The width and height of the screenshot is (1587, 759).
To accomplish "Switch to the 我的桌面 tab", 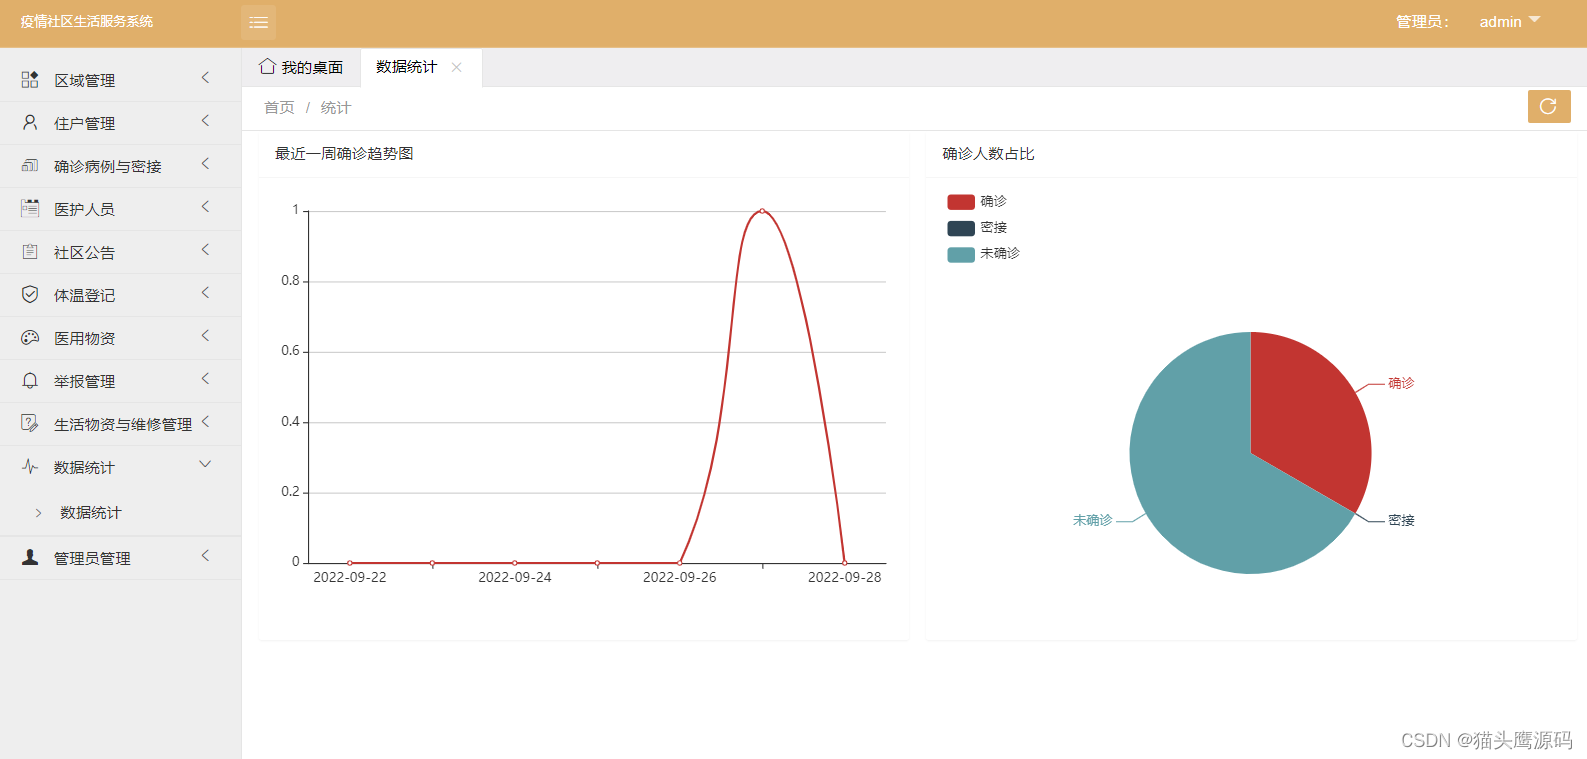I will pyautogui.click(x=301, y=67).
